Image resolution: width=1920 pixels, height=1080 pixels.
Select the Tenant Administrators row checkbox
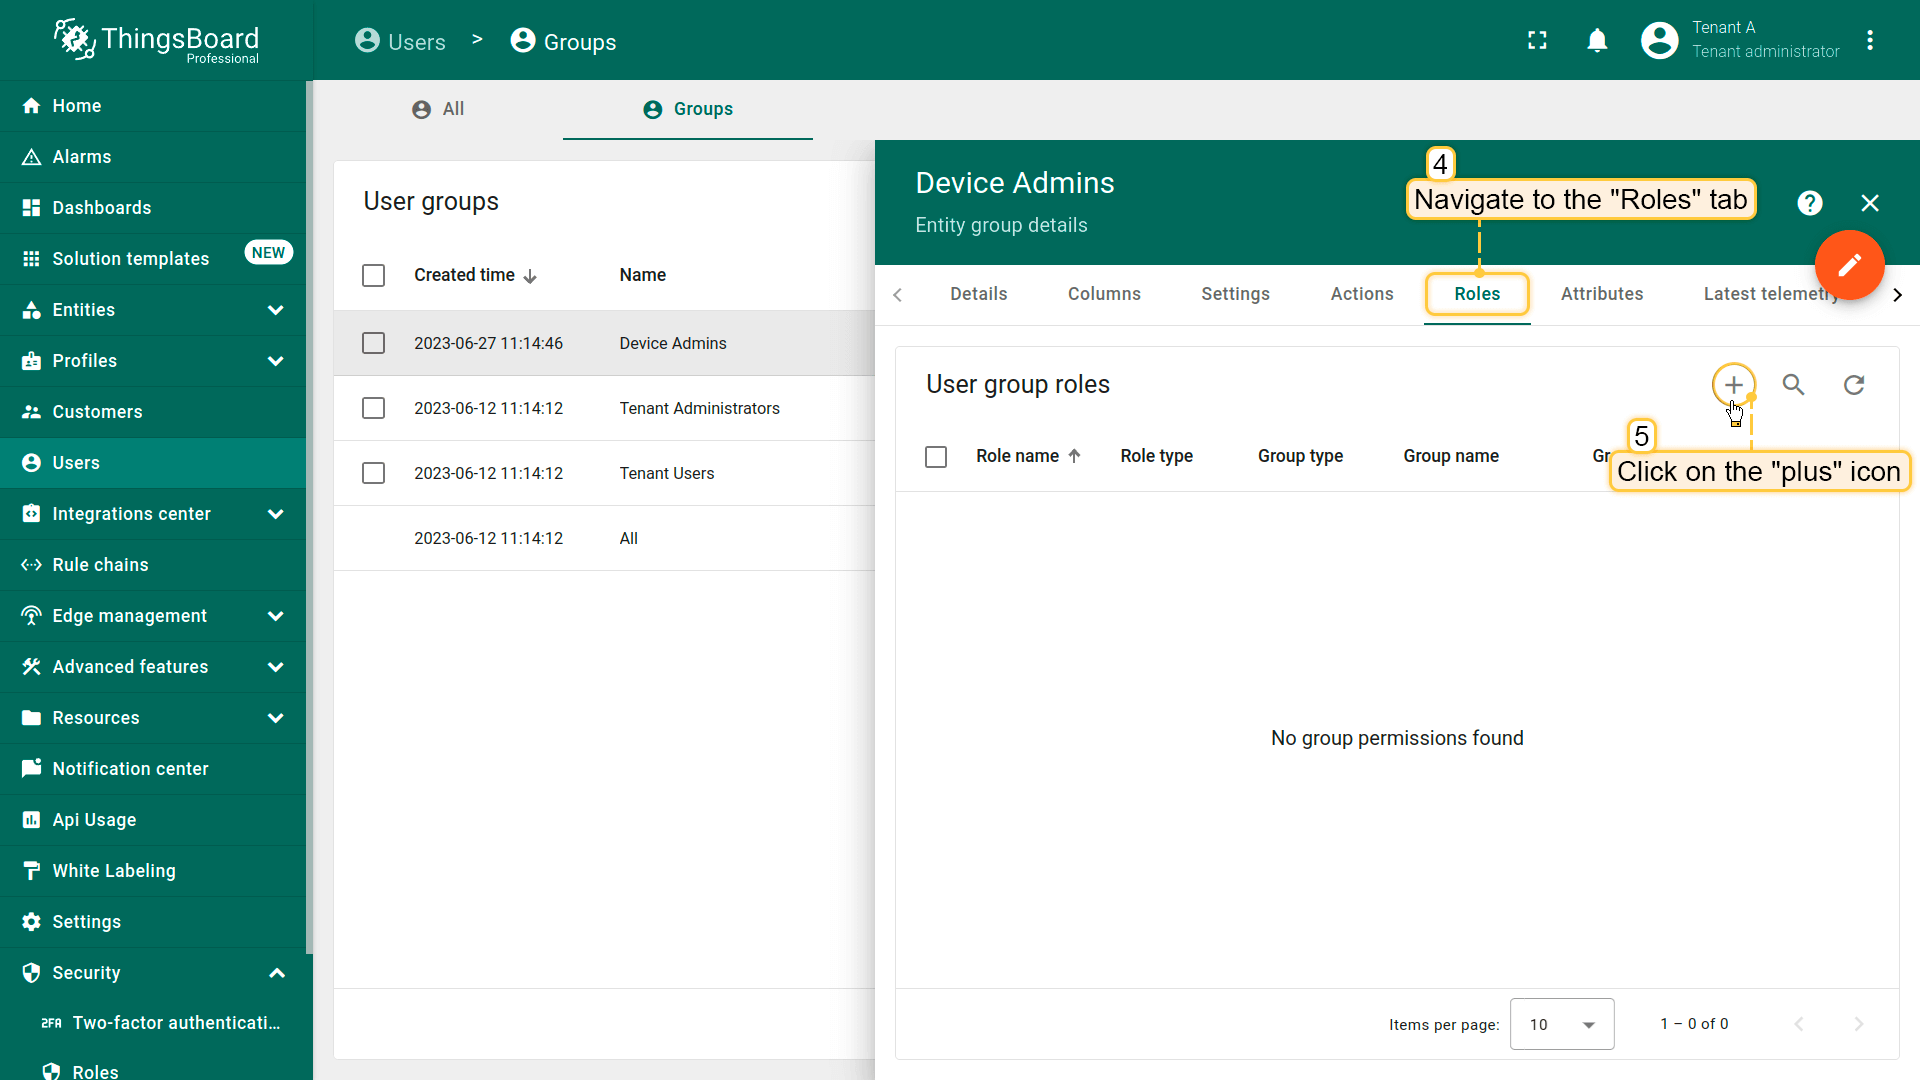(373, 408)
